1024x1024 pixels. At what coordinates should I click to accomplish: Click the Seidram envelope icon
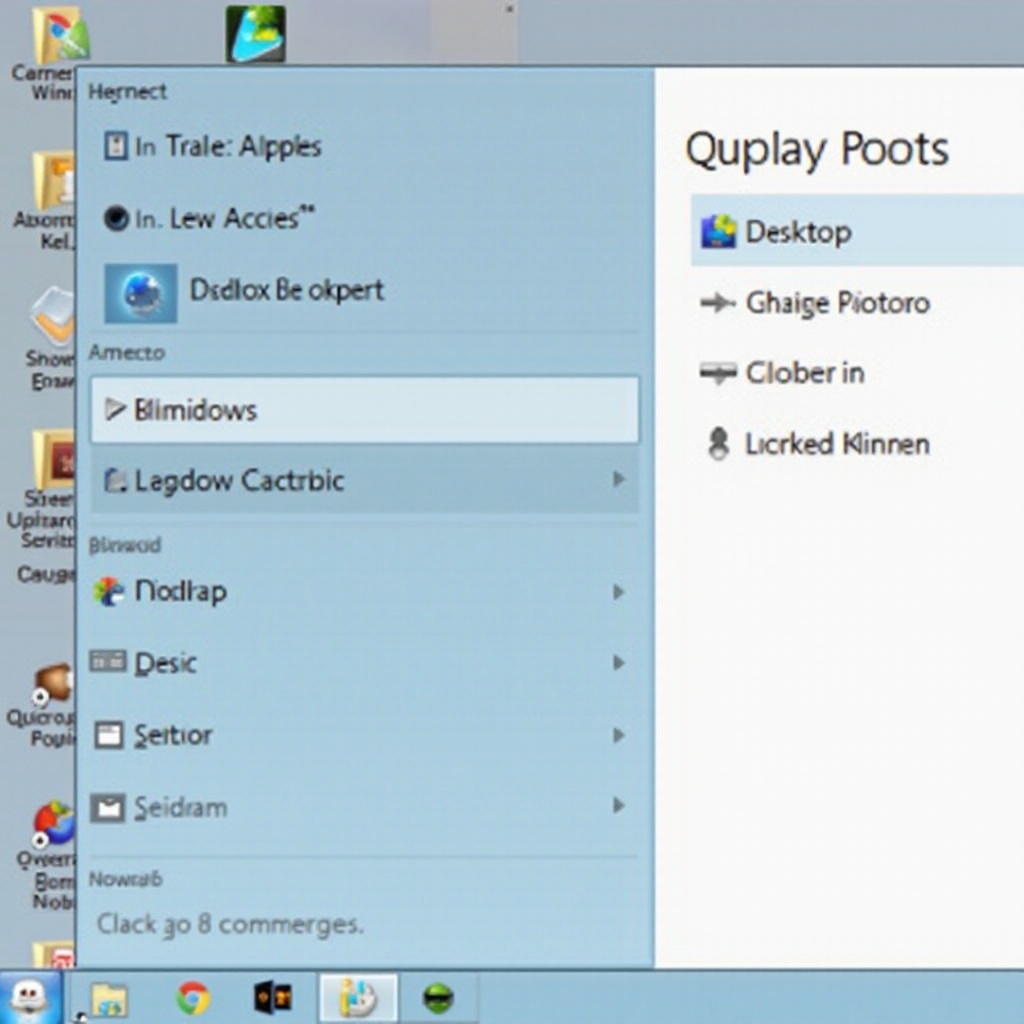pyautogui.click(x=108, y=807)
